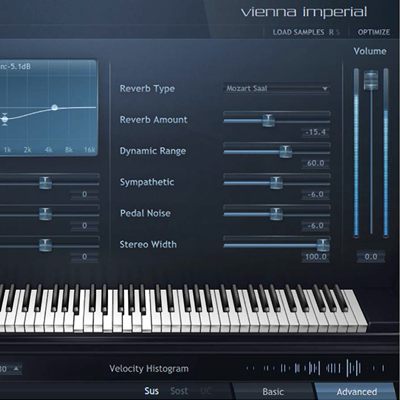Click the Volume value field 0.0
Screen dimensions: 400x400
click(371, 257)
